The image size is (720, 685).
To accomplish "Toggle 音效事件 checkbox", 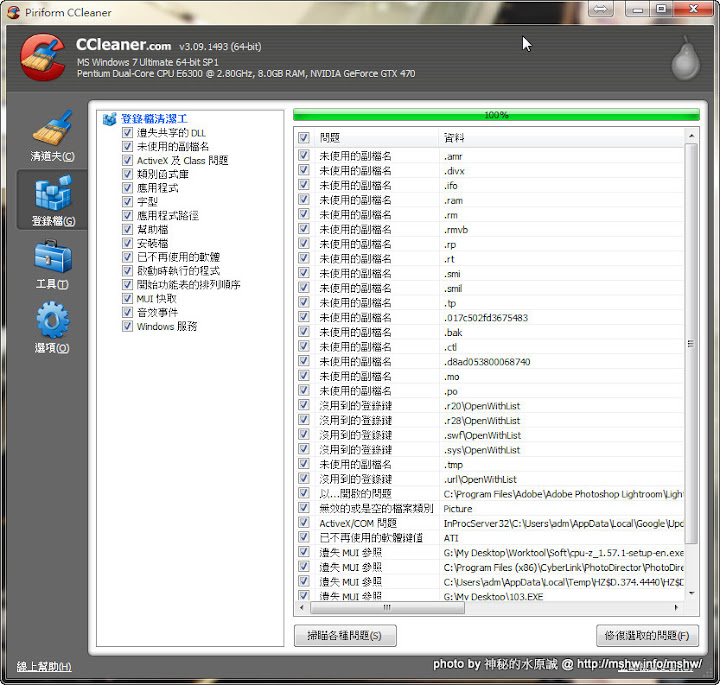I will (x=127, y=312).
